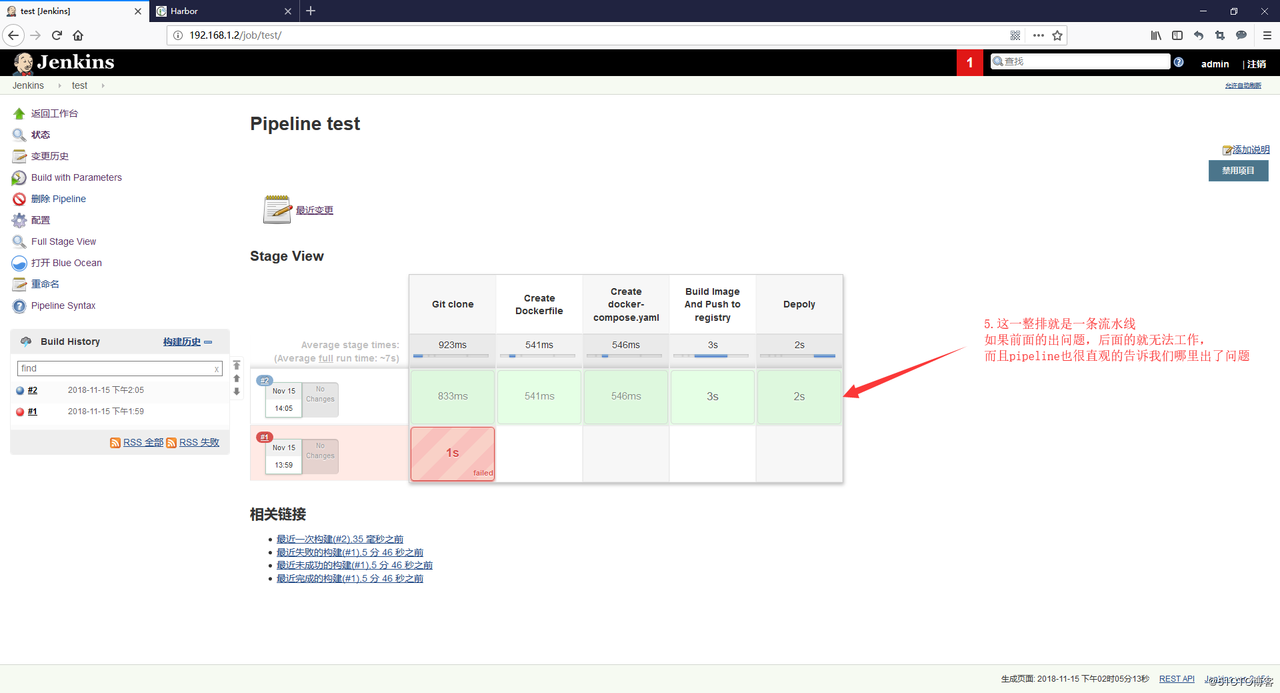Open build #2 in Build History
This screenshot has width=1280, height=693.
pyautogui.click(x=33, y=391)
